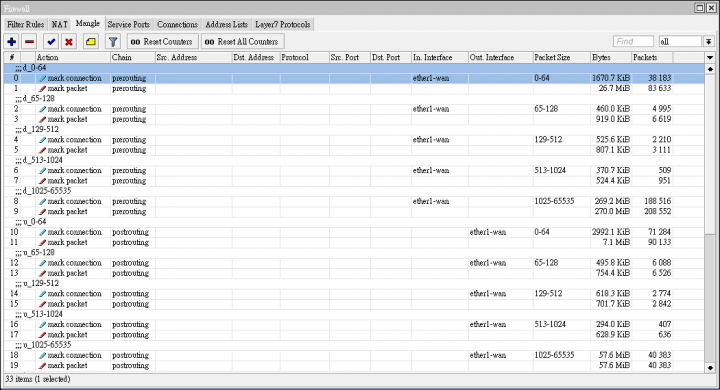This screenshot has height=390, width=720.
Task: Click mark connection icon in rule 0
Action: pyautogui.click(x=42, y=78)
